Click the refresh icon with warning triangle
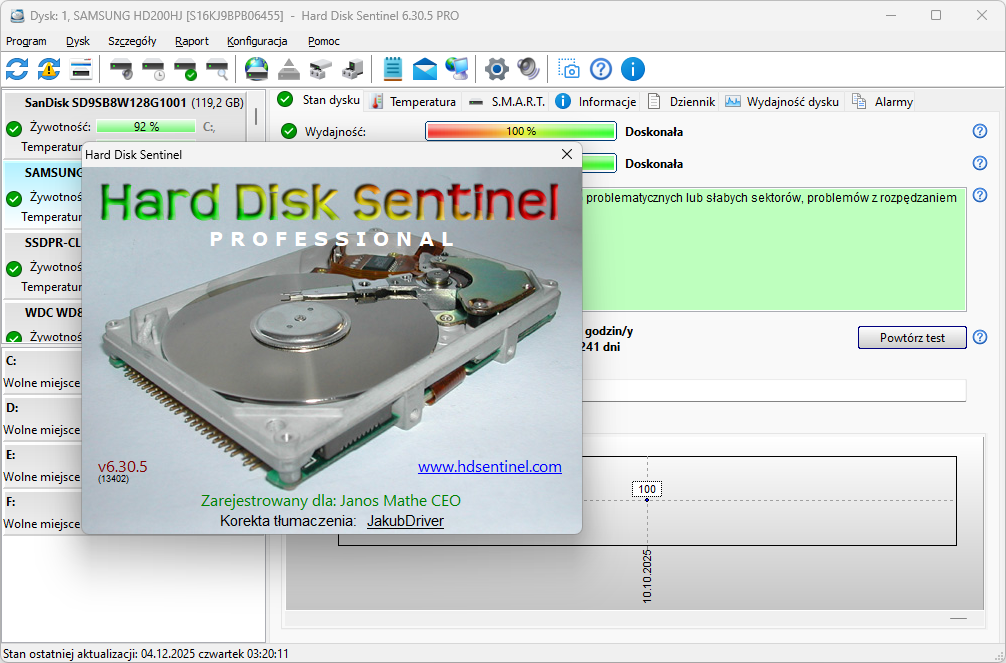1006x663 pixels. pos(49,69)
